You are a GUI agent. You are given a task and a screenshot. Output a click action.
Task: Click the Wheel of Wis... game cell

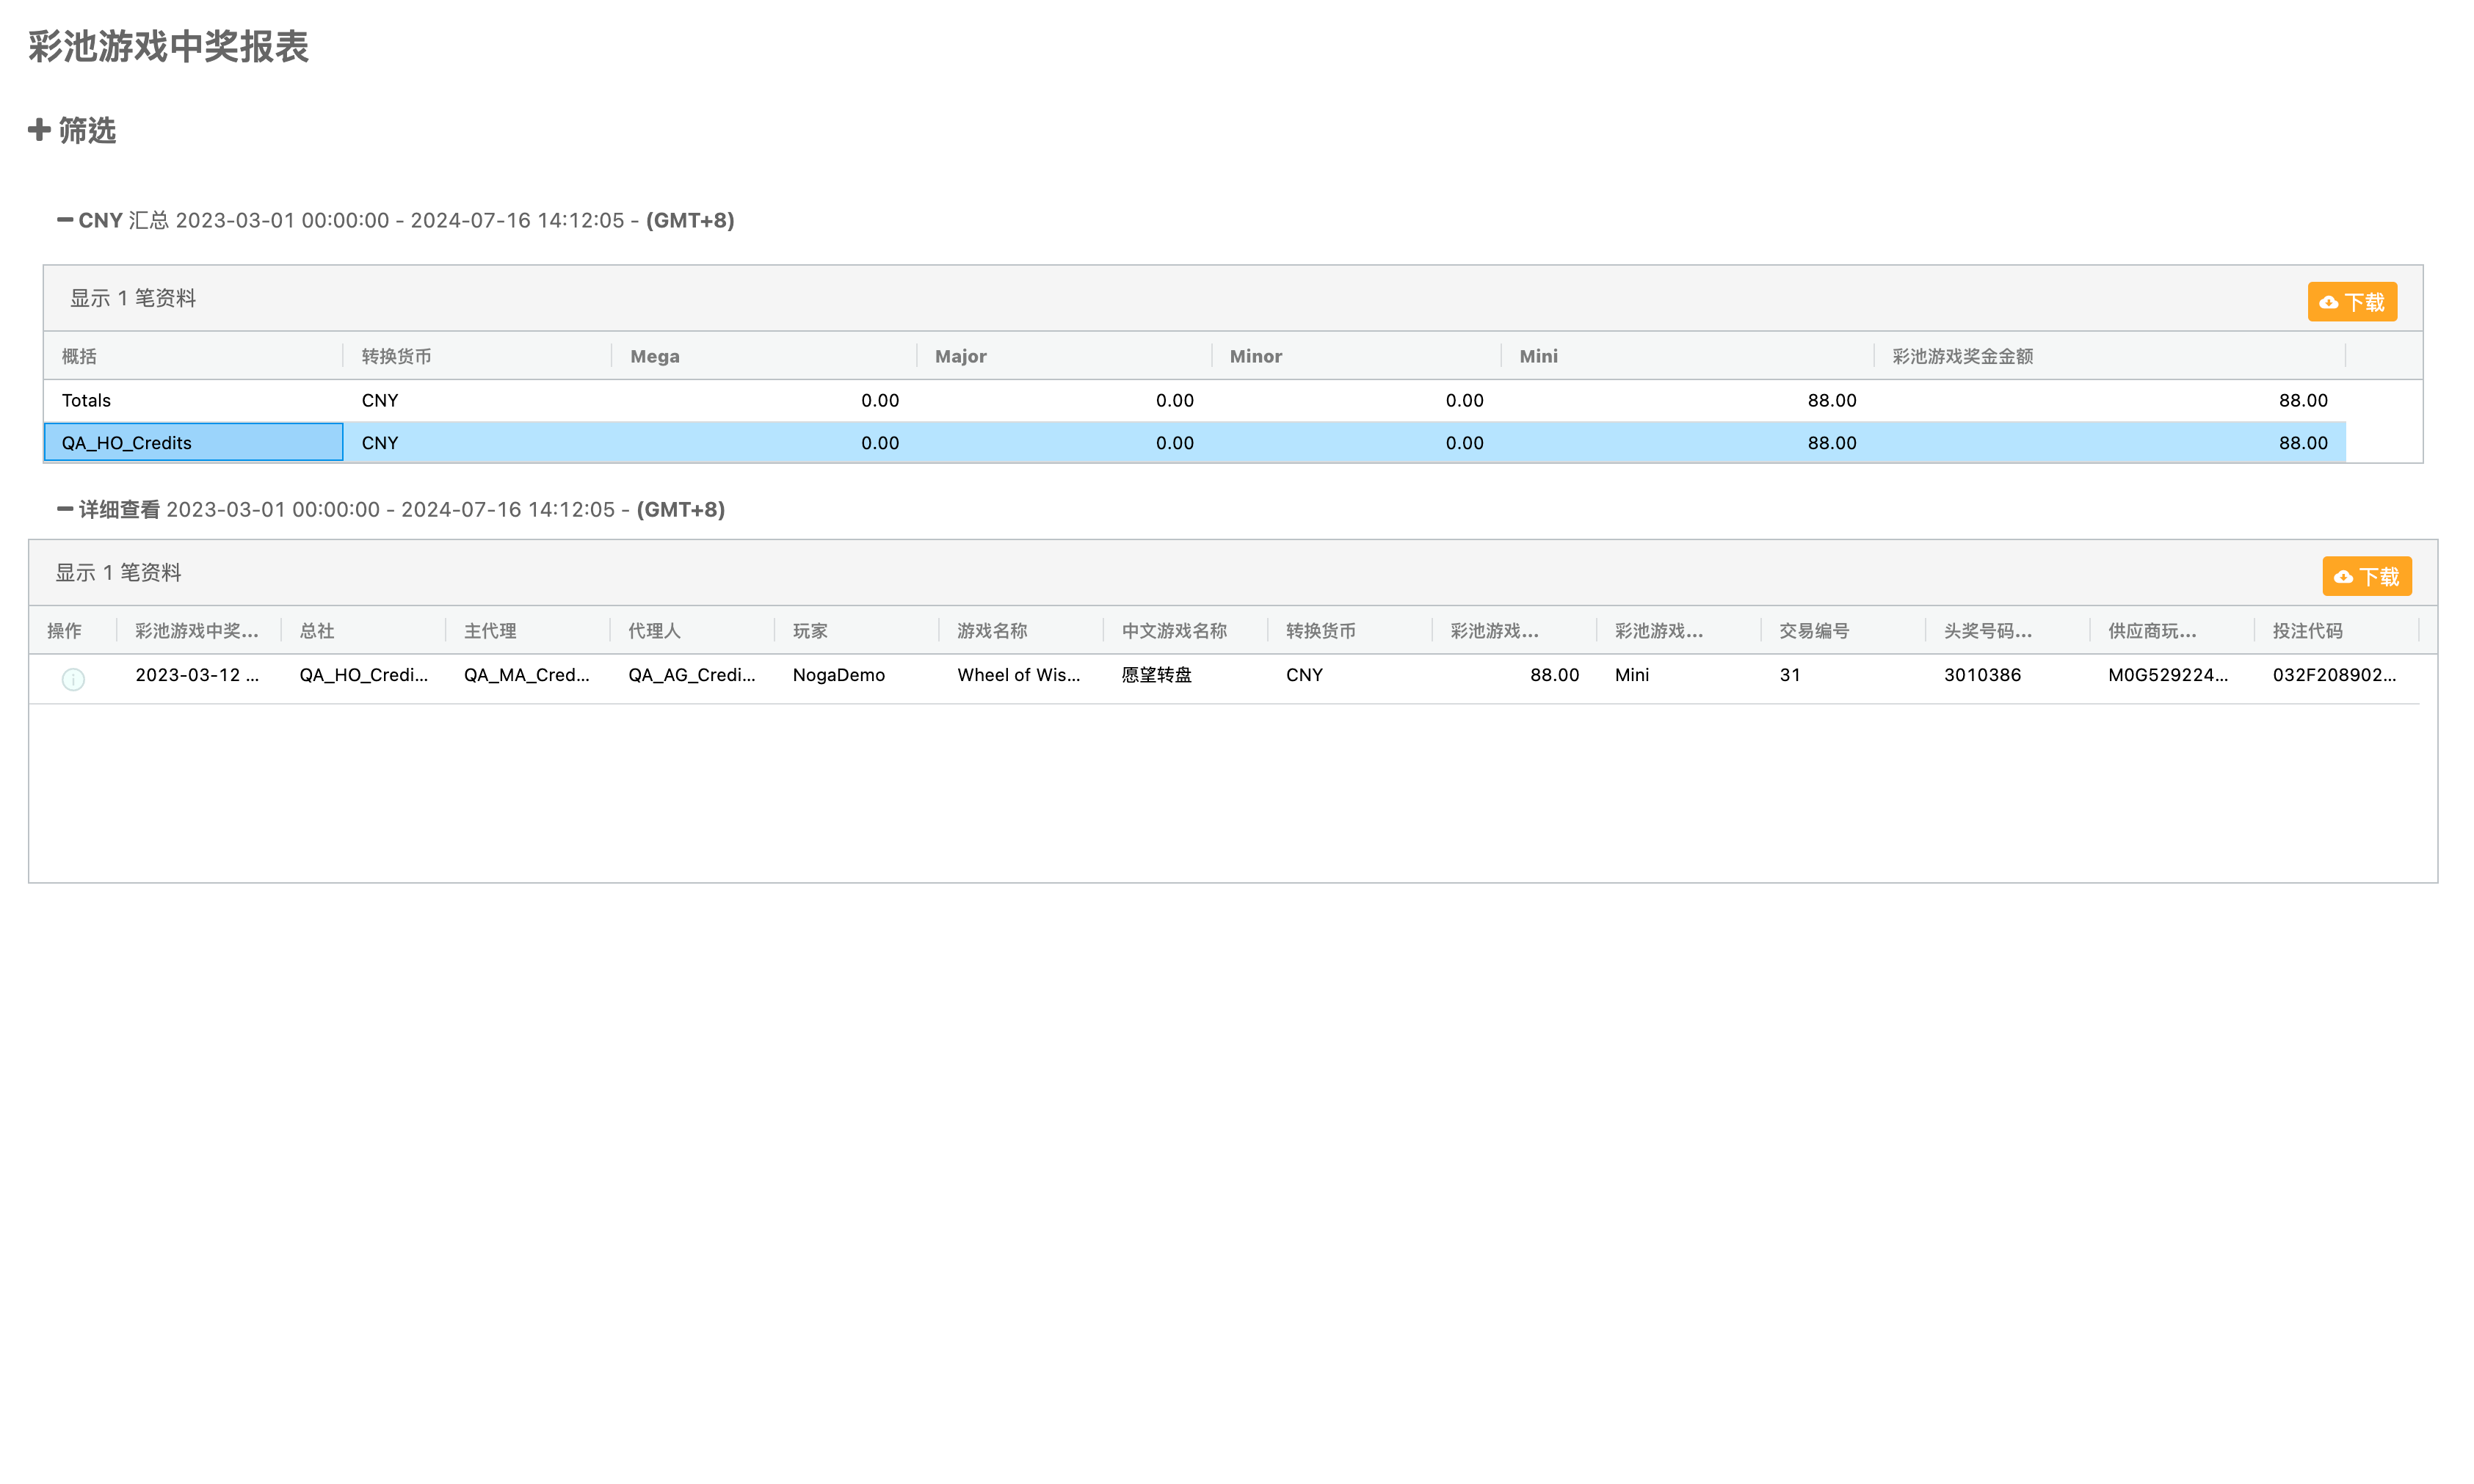tap(1018, 675)
